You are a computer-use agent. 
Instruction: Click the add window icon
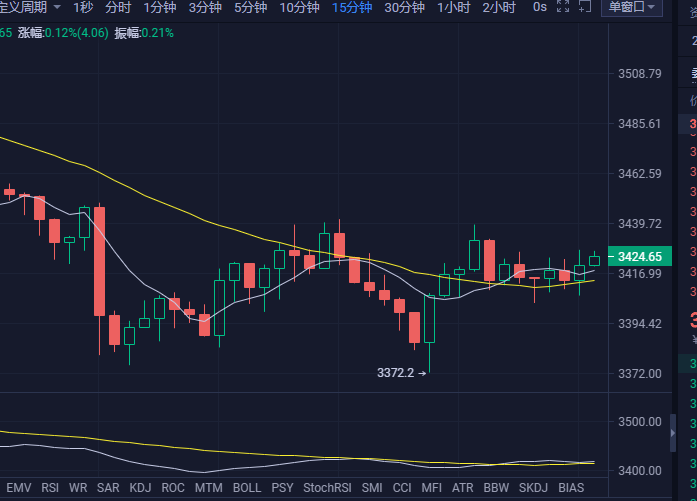tap(586, 8)
